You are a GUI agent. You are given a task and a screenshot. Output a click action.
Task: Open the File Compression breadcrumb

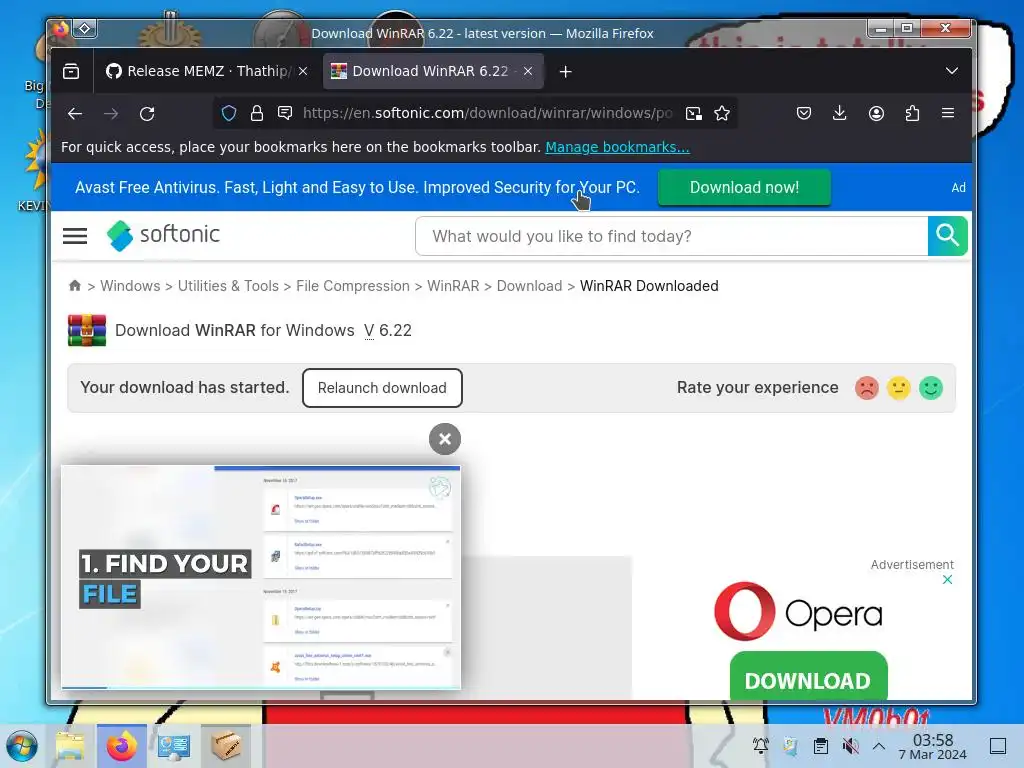[x=353, y=286]
